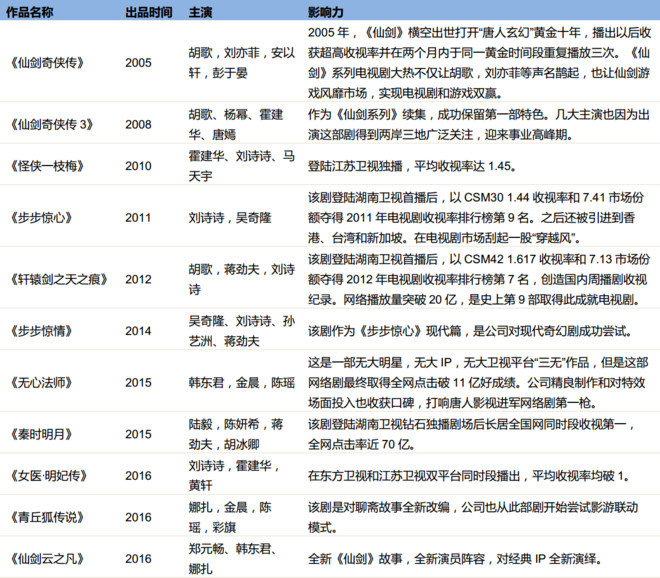Click the 2016 cell in 《女医·明妃传》 row
This screenshot has height=578, width=660.
click(138, 476)
